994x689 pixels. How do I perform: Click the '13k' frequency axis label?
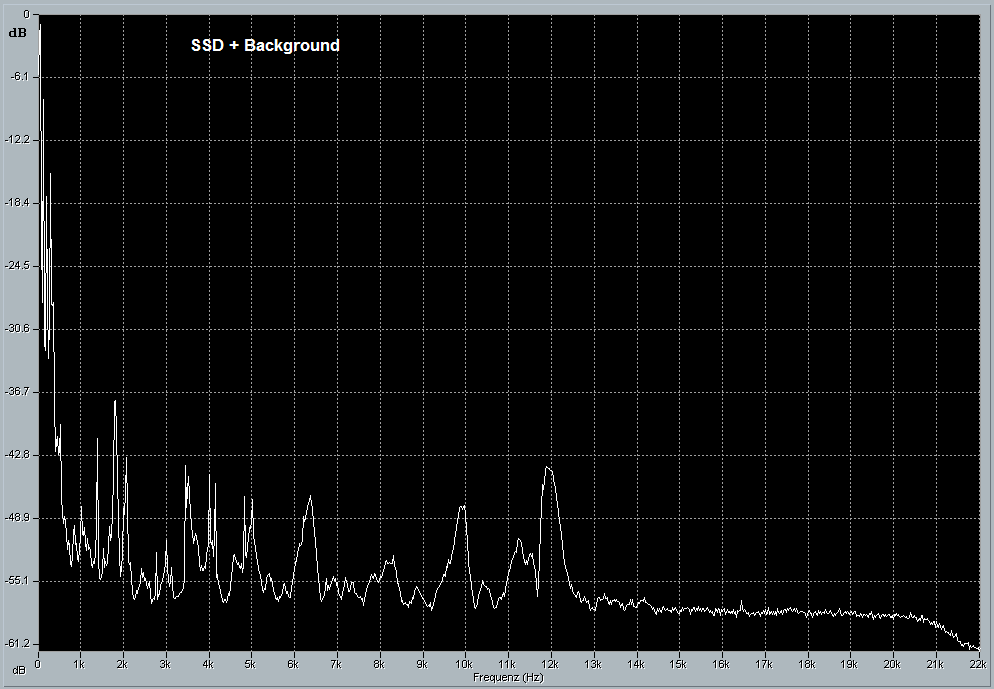coord(593,665)
